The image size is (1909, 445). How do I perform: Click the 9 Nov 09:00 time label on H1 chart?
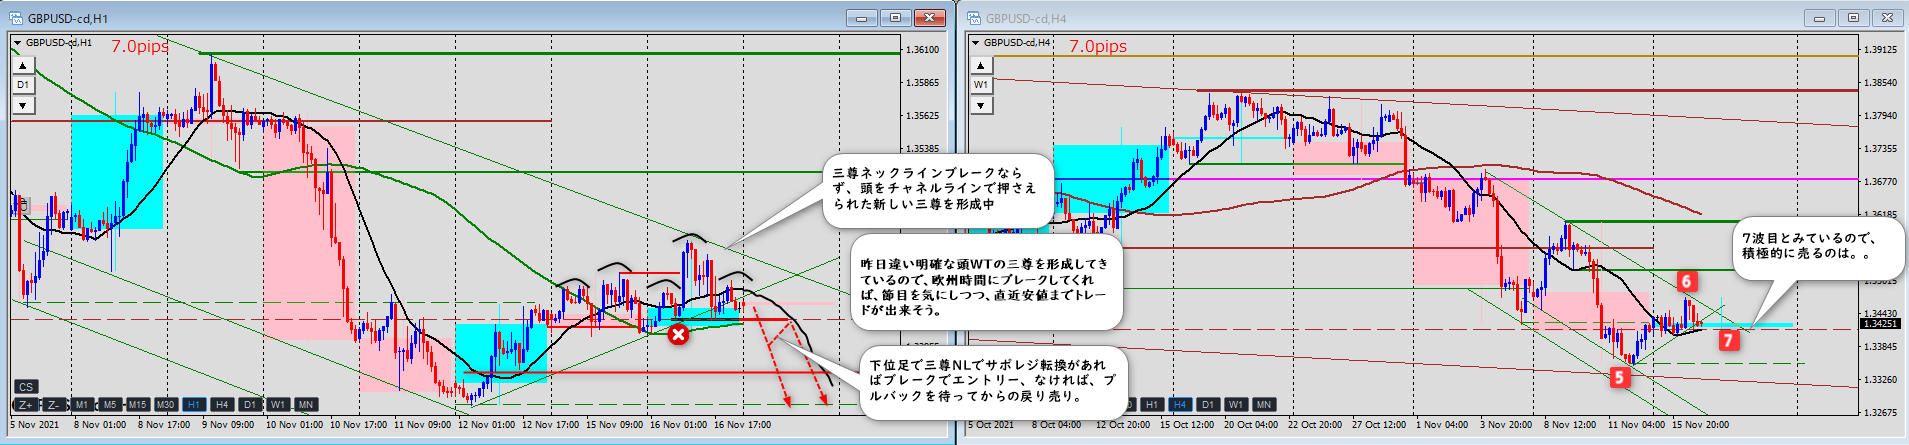[x=228, y=425]
